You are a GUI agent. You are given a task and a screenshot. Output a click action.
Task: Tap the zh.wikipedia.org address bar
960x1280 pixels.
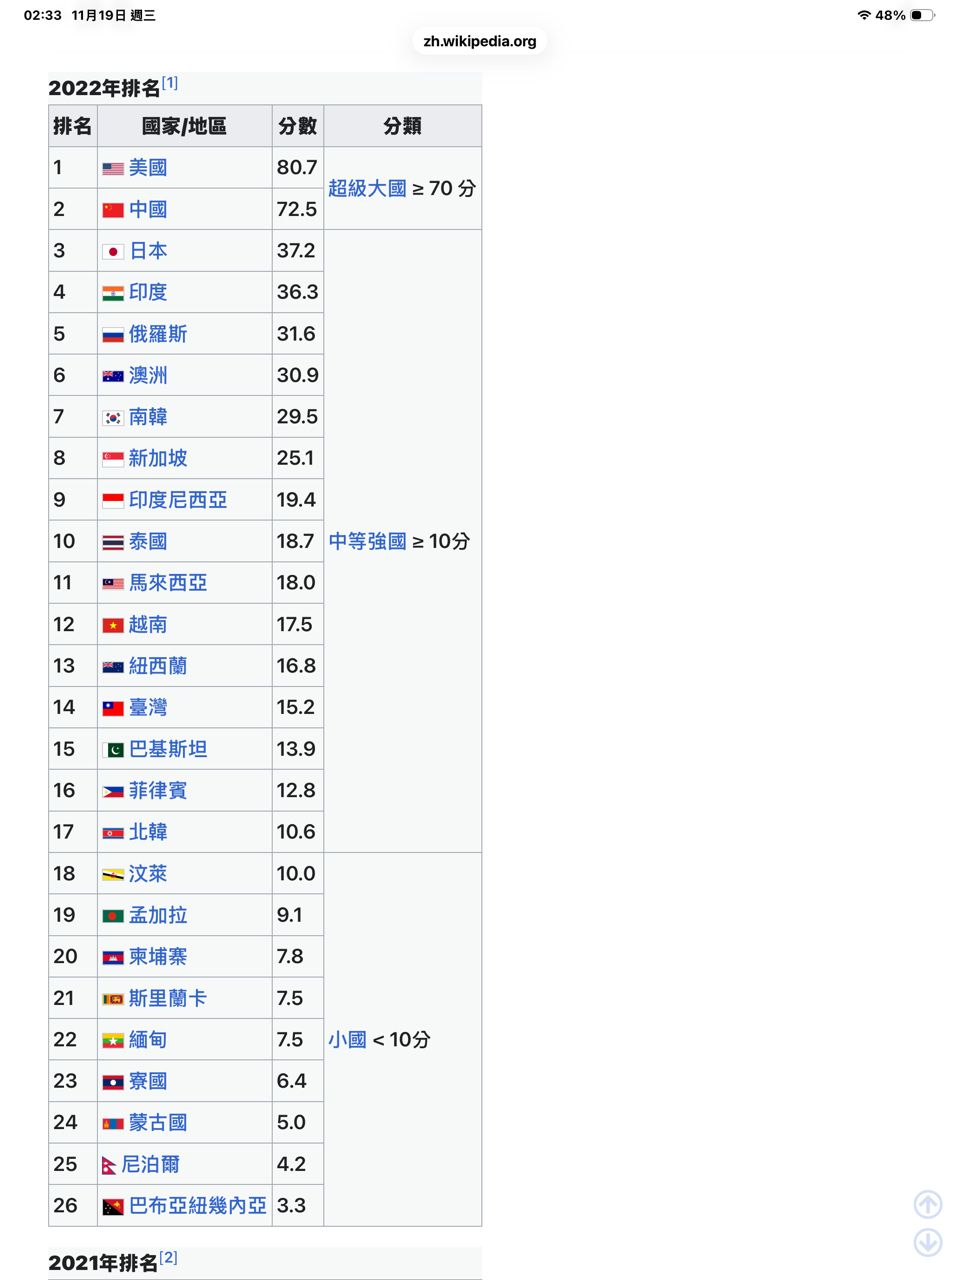(x=480, y=41)
